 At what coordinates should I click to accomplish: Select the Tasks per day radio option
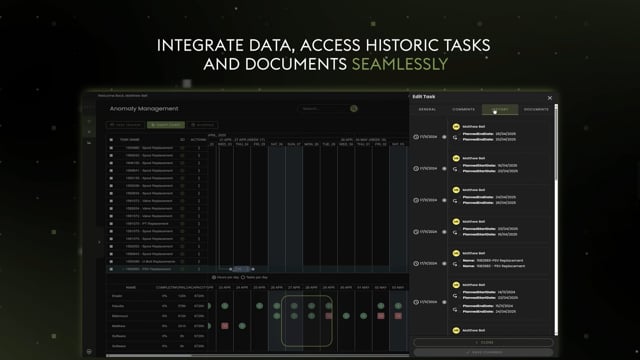[x=243, y=278]
